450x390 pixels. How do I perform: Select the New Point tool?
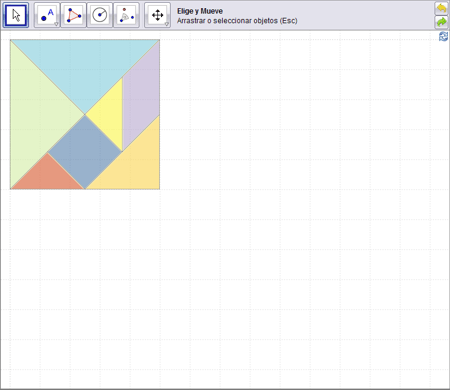click(47, 15)
